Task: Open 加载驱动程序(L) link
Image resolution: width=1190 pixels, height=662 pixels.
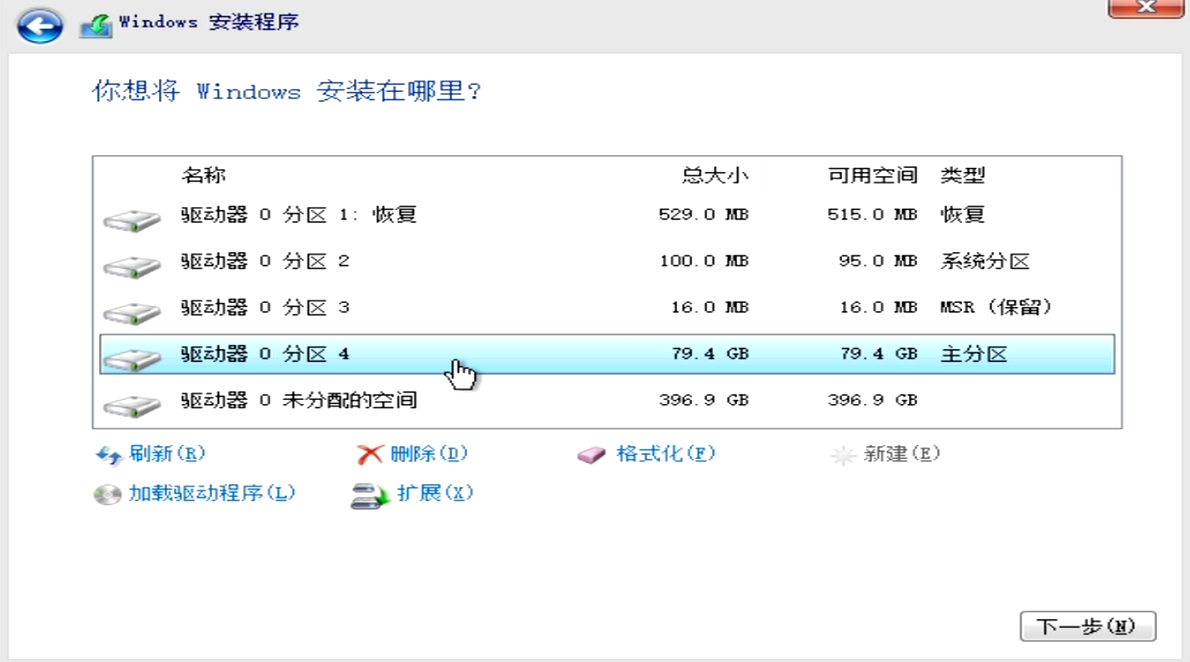Action: (x=212, y=493)
